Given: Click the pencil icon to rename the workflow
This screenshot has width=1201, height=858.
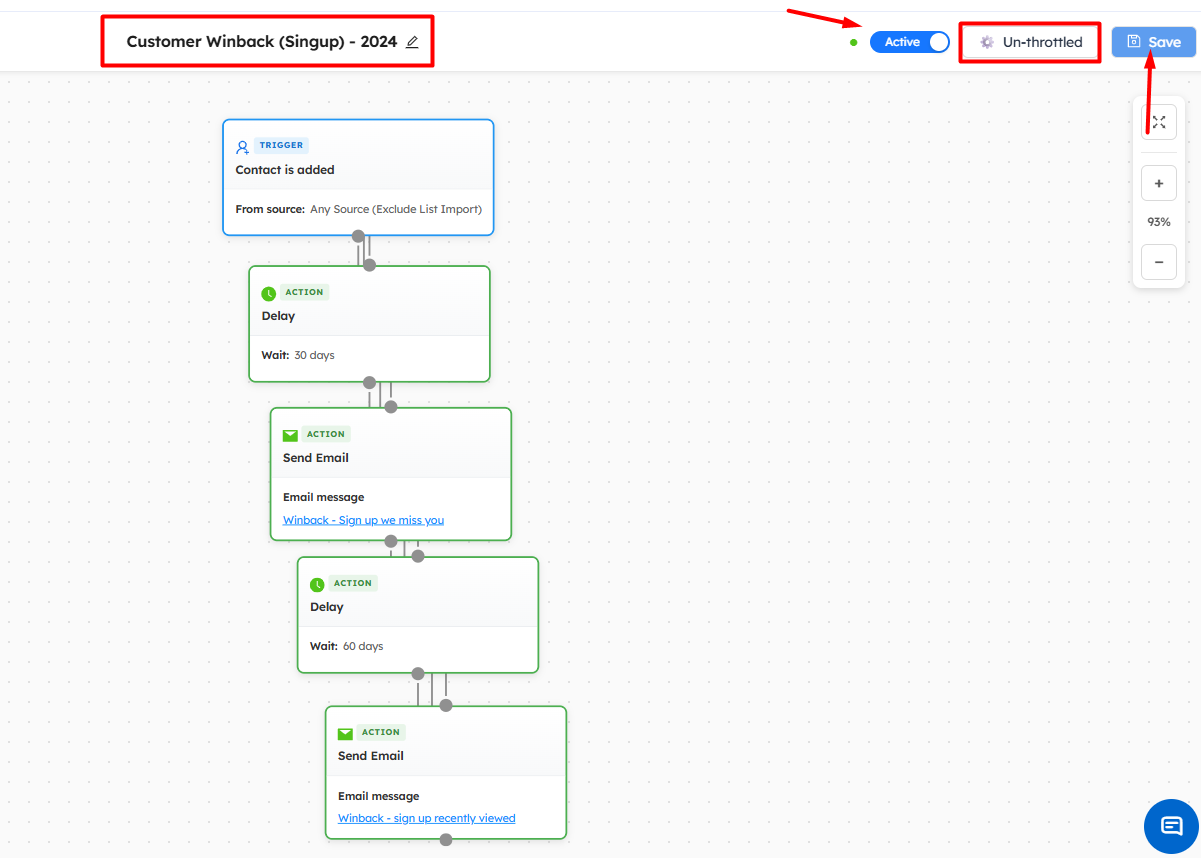Looking at the screenshot, I should (x=412, y=42).
